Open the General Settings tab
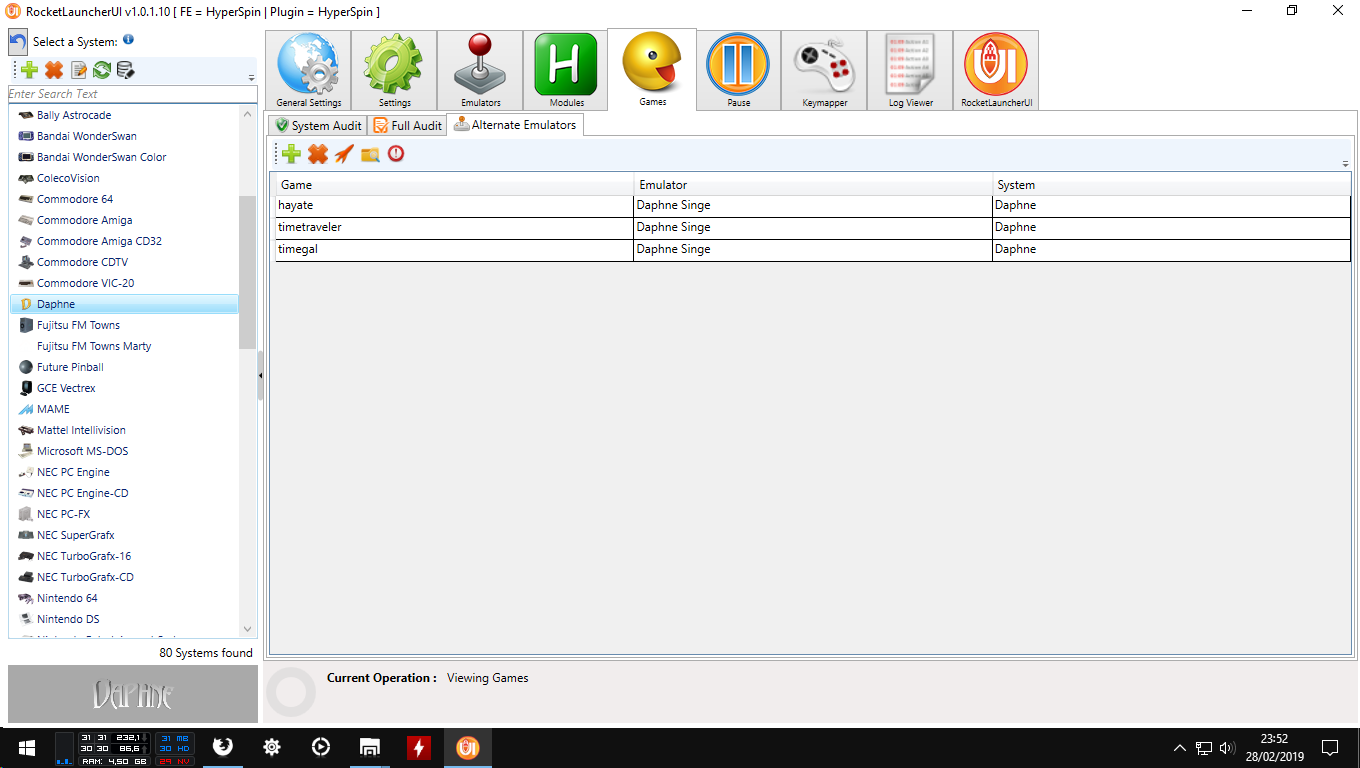1360x768 pixels. 308,70
